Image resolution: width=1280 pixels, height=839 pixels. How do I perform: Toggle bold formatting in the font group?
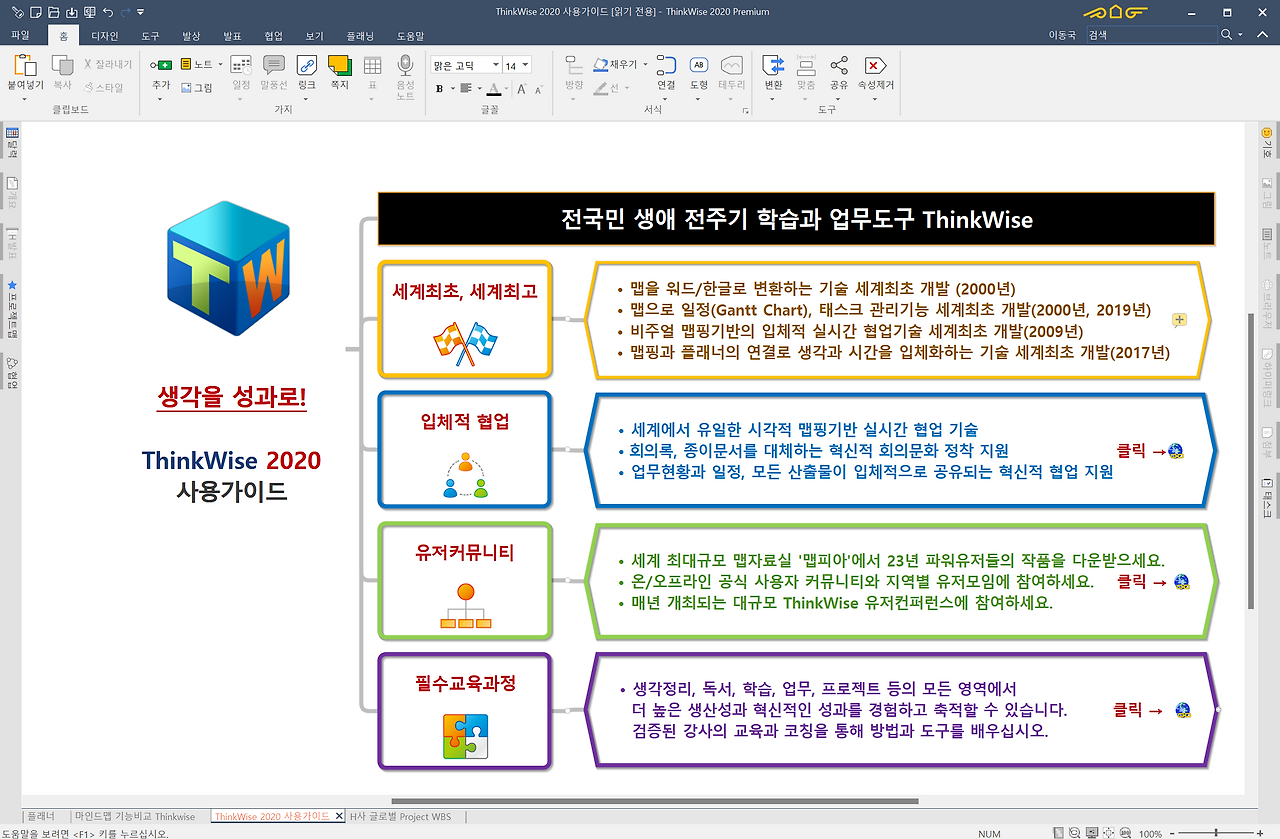point(439,88)
